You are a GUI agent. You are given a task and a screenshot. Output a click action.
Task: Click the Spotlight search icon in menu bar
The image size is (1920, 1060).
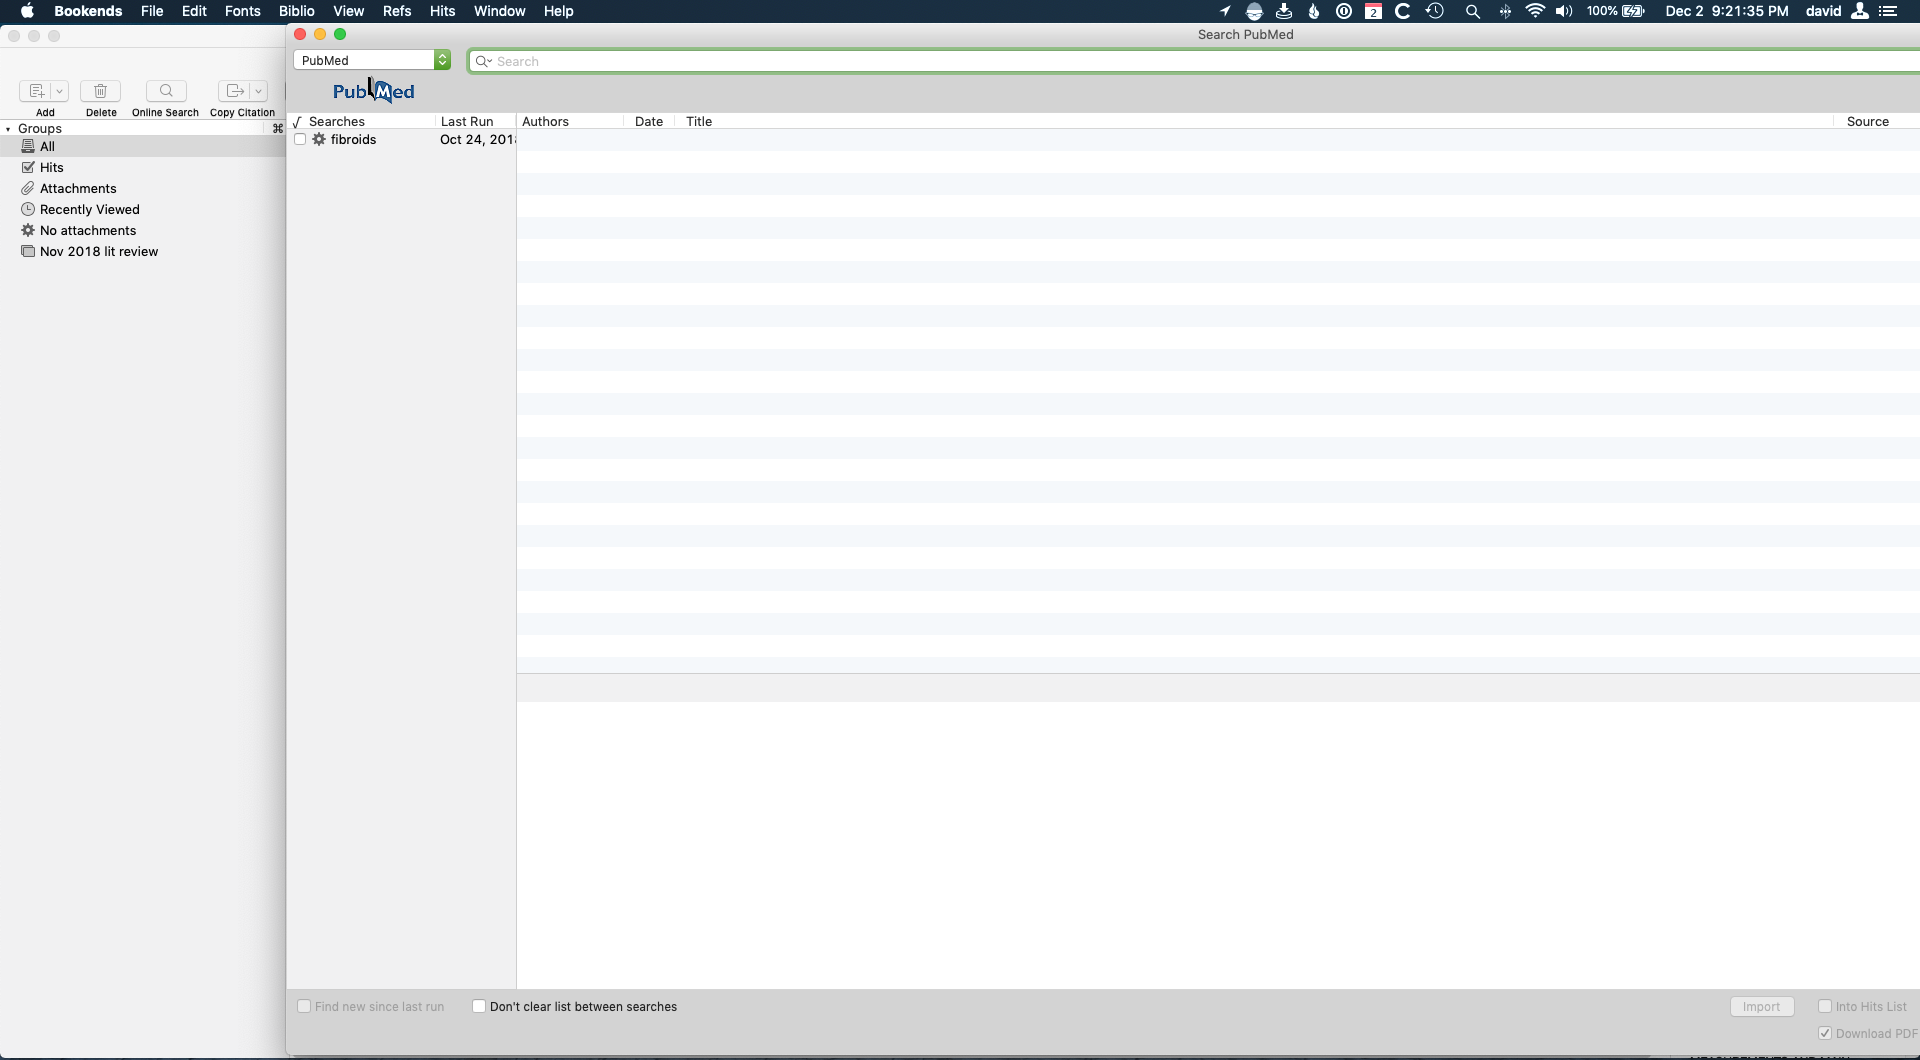(1472, 11)
